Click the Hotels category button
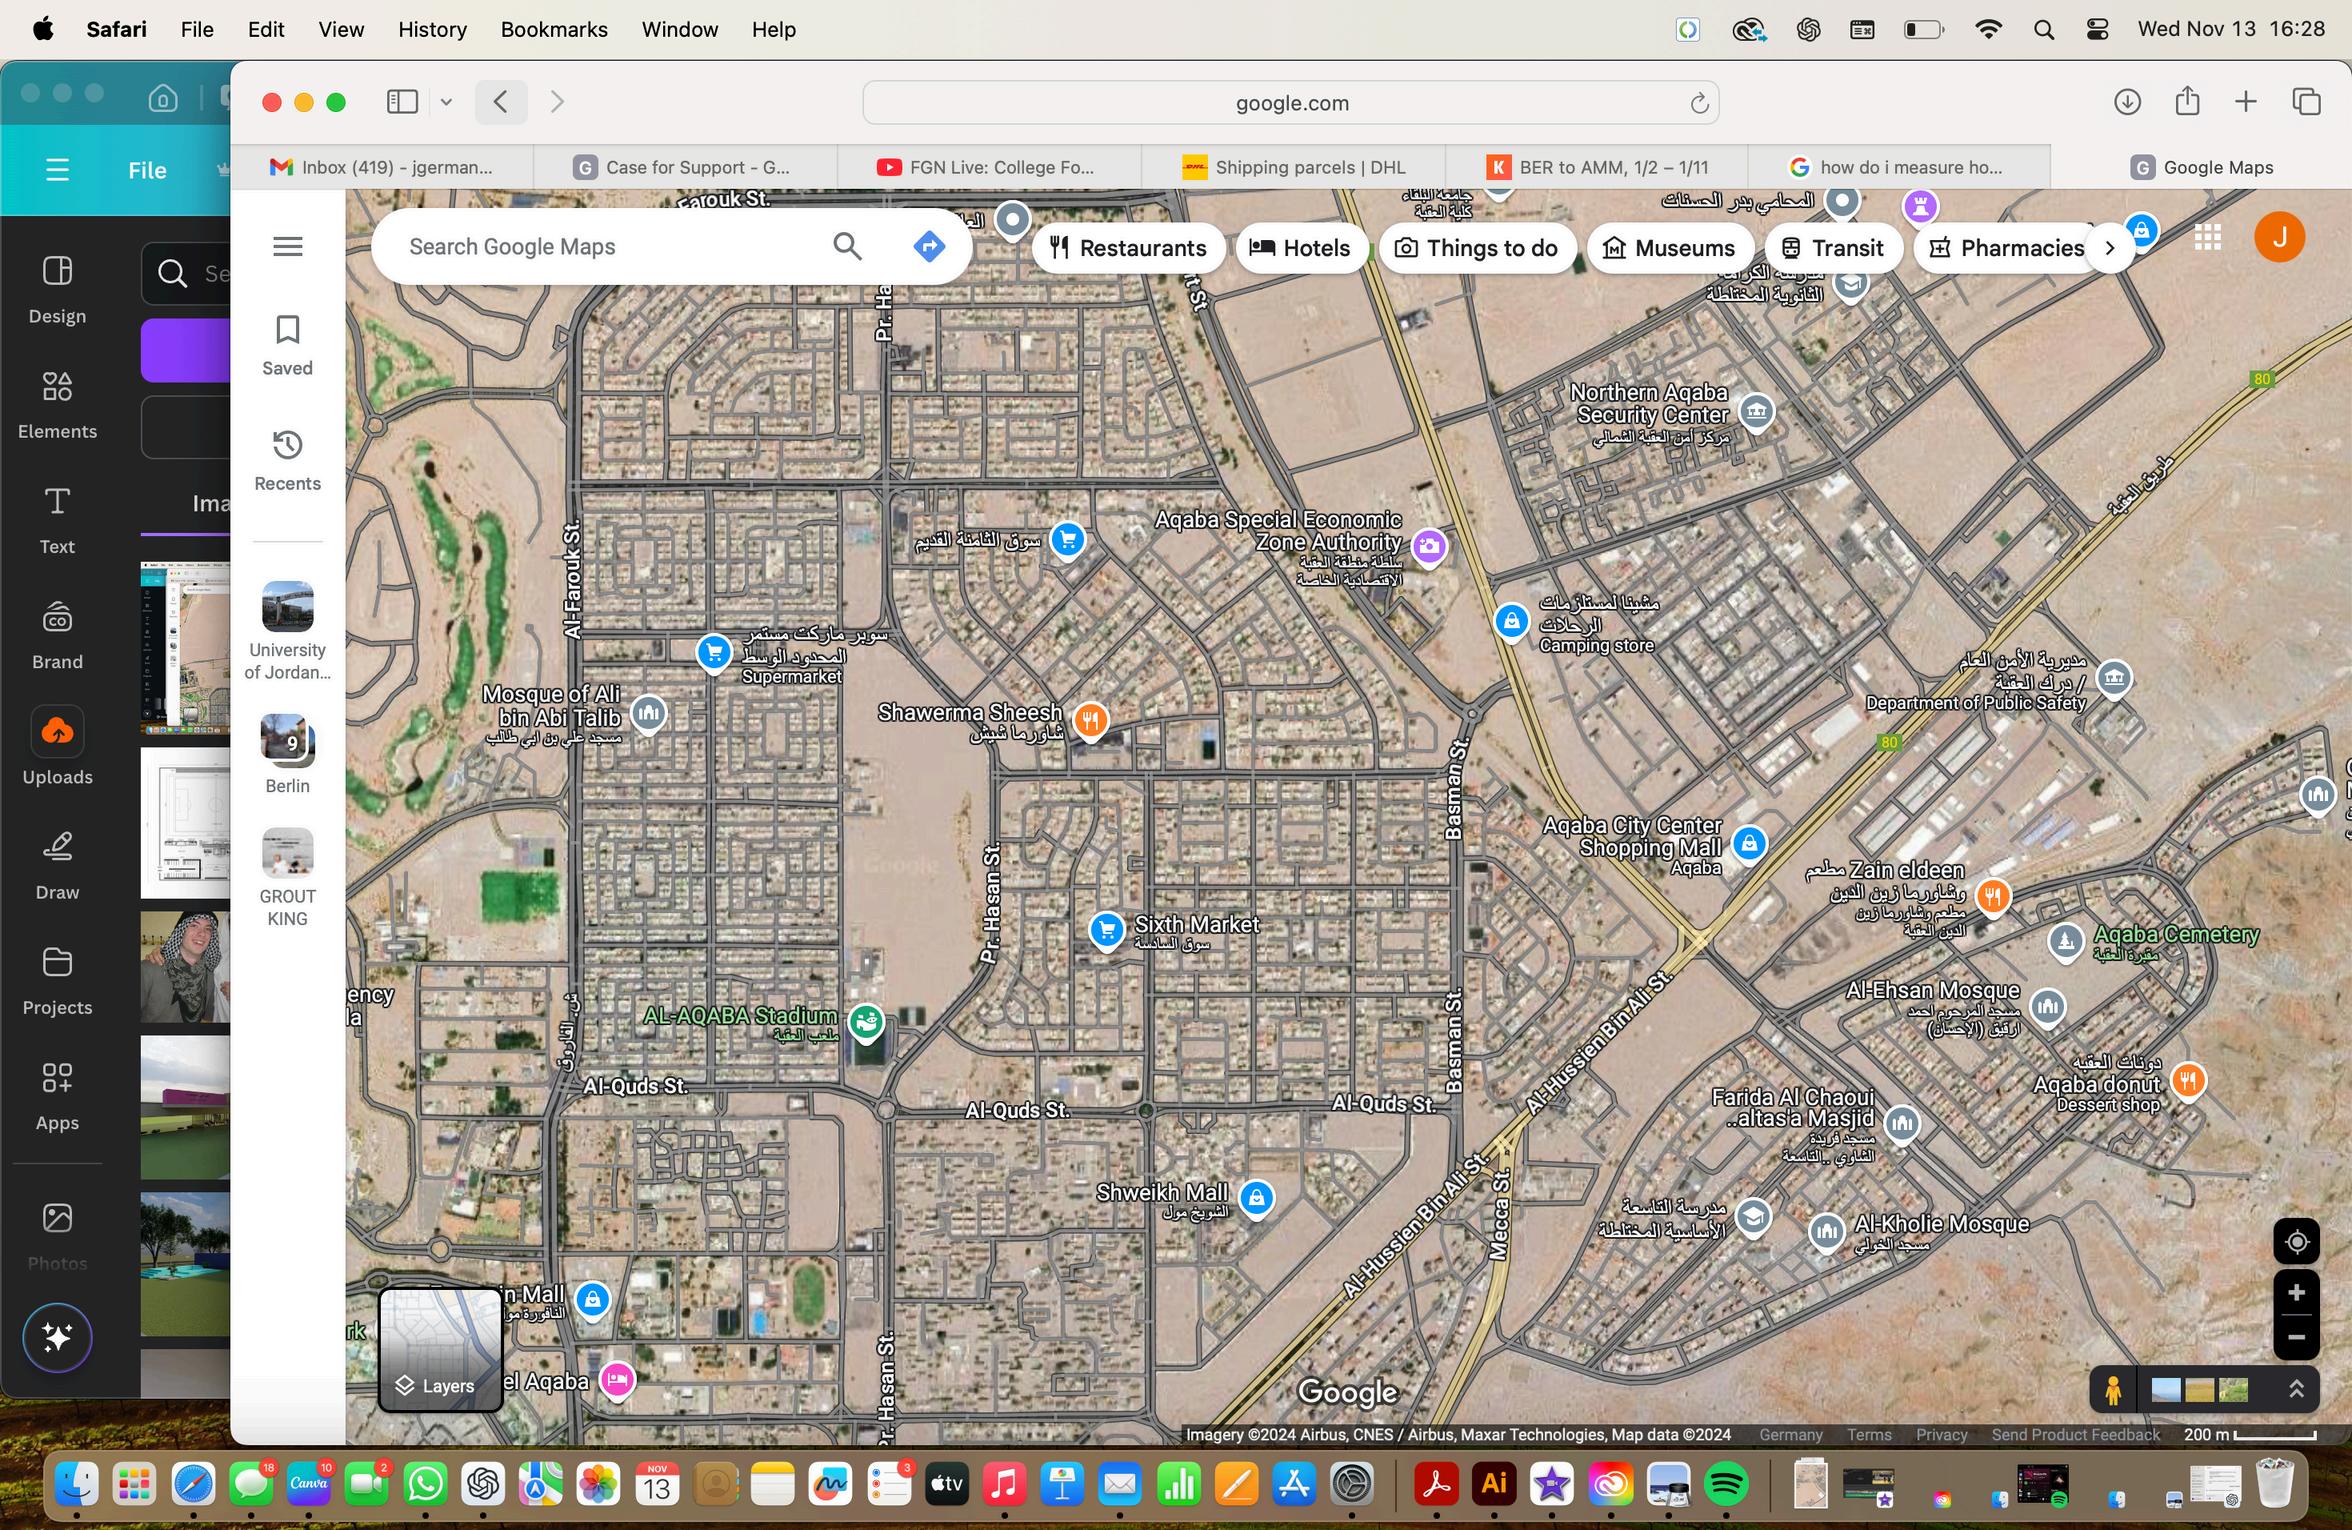 point(1300,248)
